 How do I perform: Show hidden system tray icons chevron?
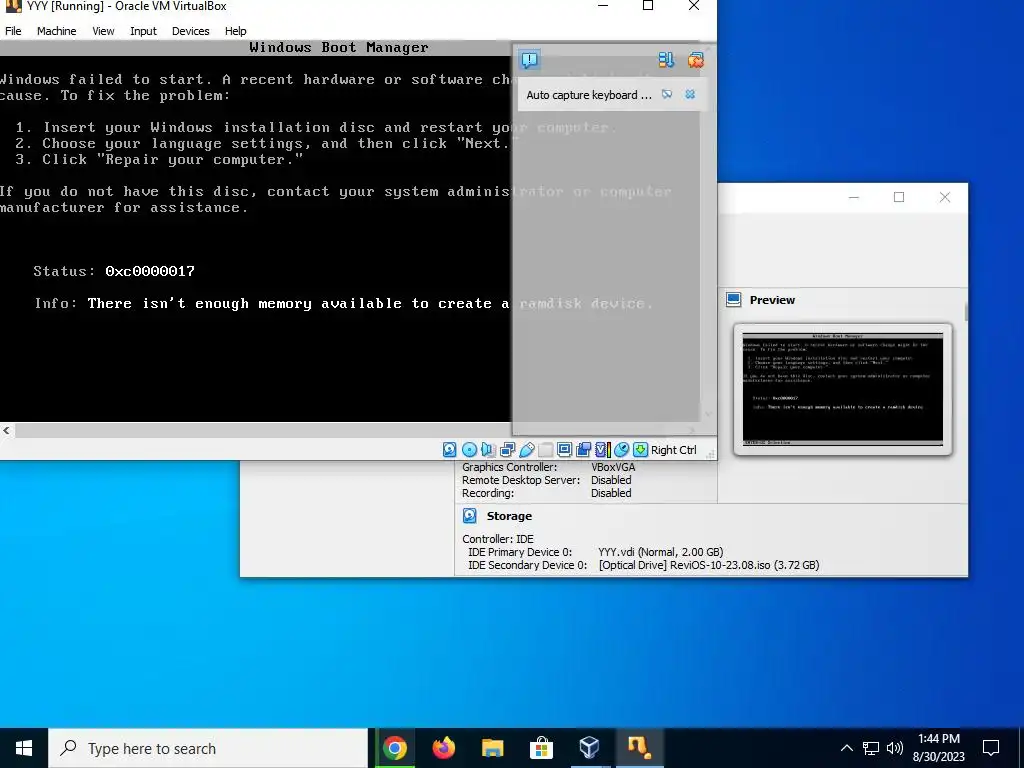pos(846,748)
